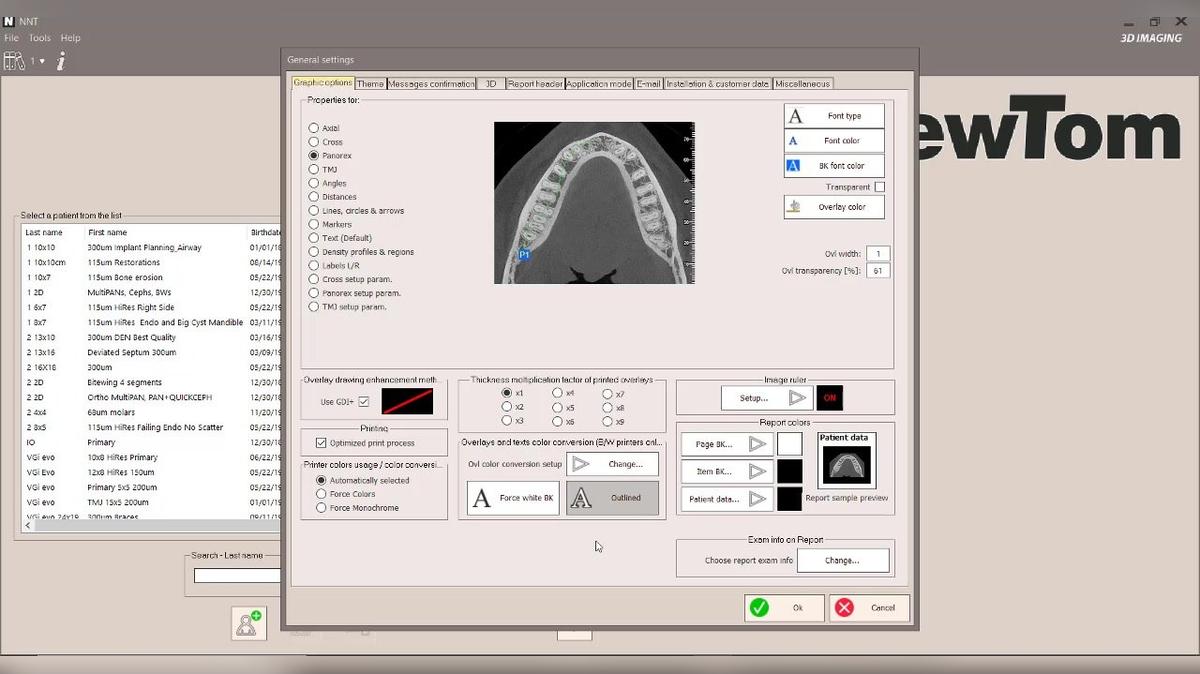Image resolution: width=1200 pixels, height=674 pixels.
Task: Click the patient list horizontal scrollbar
Action: [x=150, y=527]
